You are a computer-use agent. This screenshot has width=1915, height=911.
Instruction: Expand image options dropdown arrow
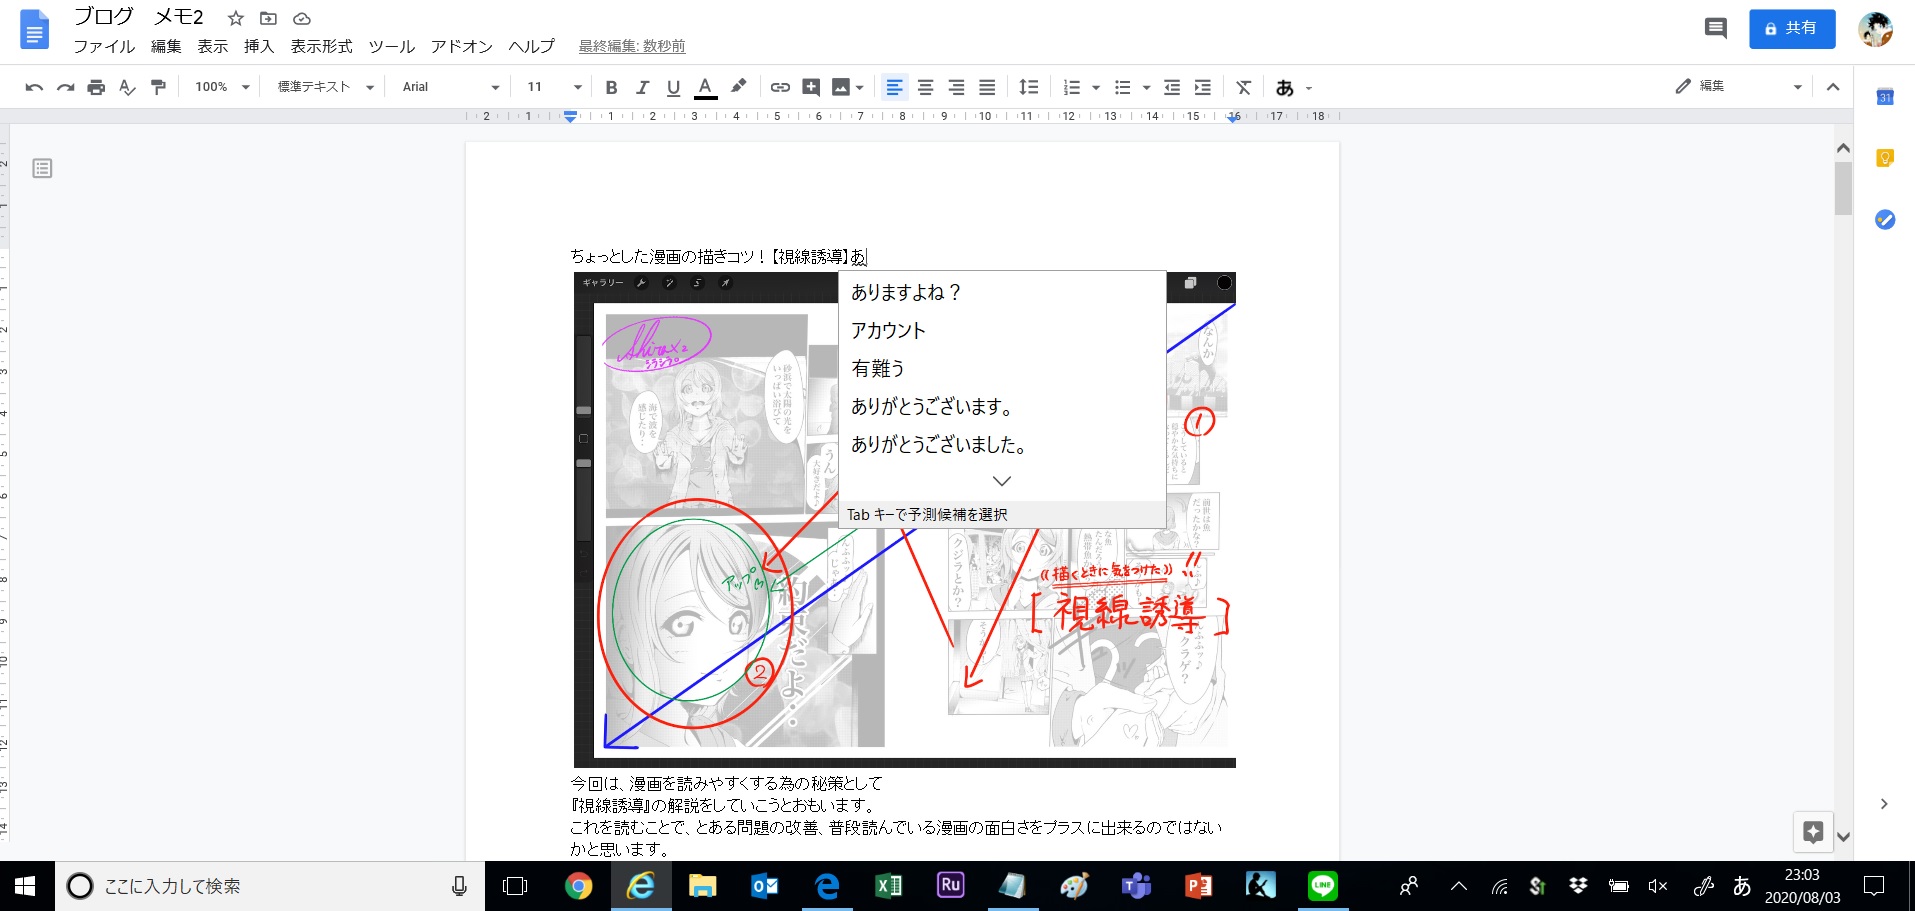point(859,88)
